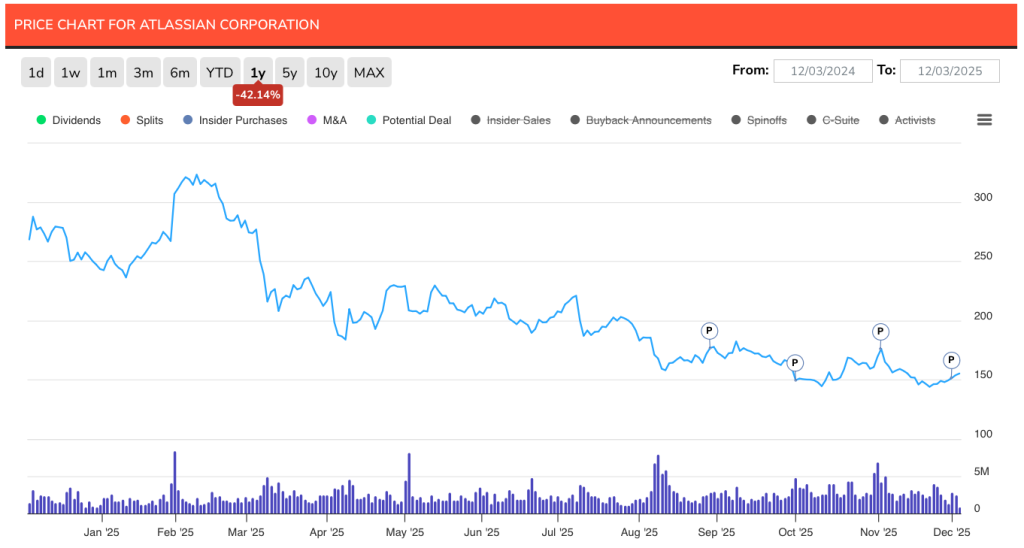
Task: Click the Aug '25 axis label
Action: pyautogui.click(x=639, y=532)
